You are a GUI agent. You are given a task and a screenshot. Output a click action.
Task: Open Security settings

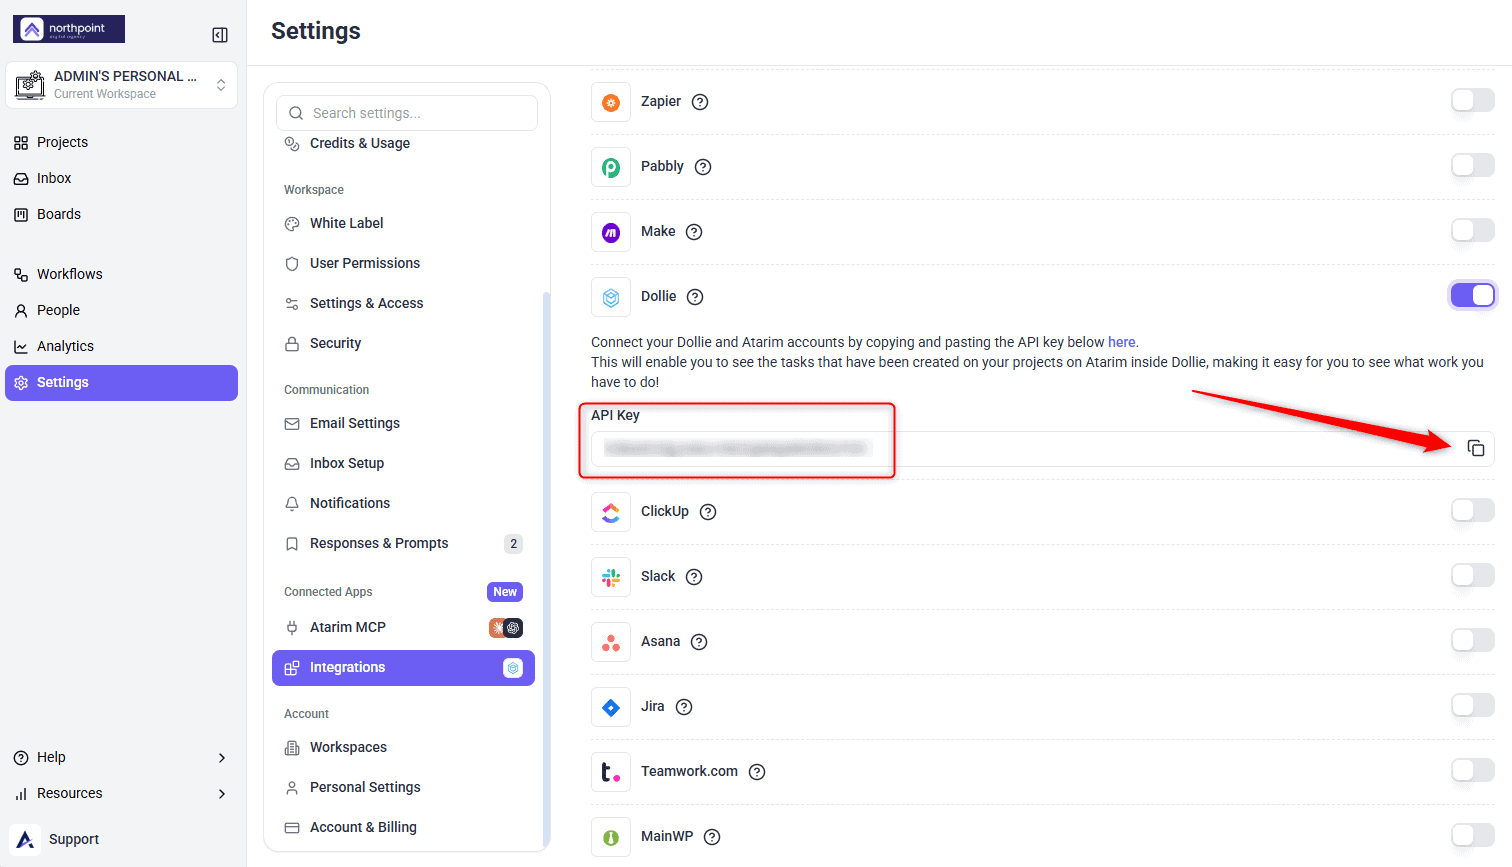click(x=403, y=343)
